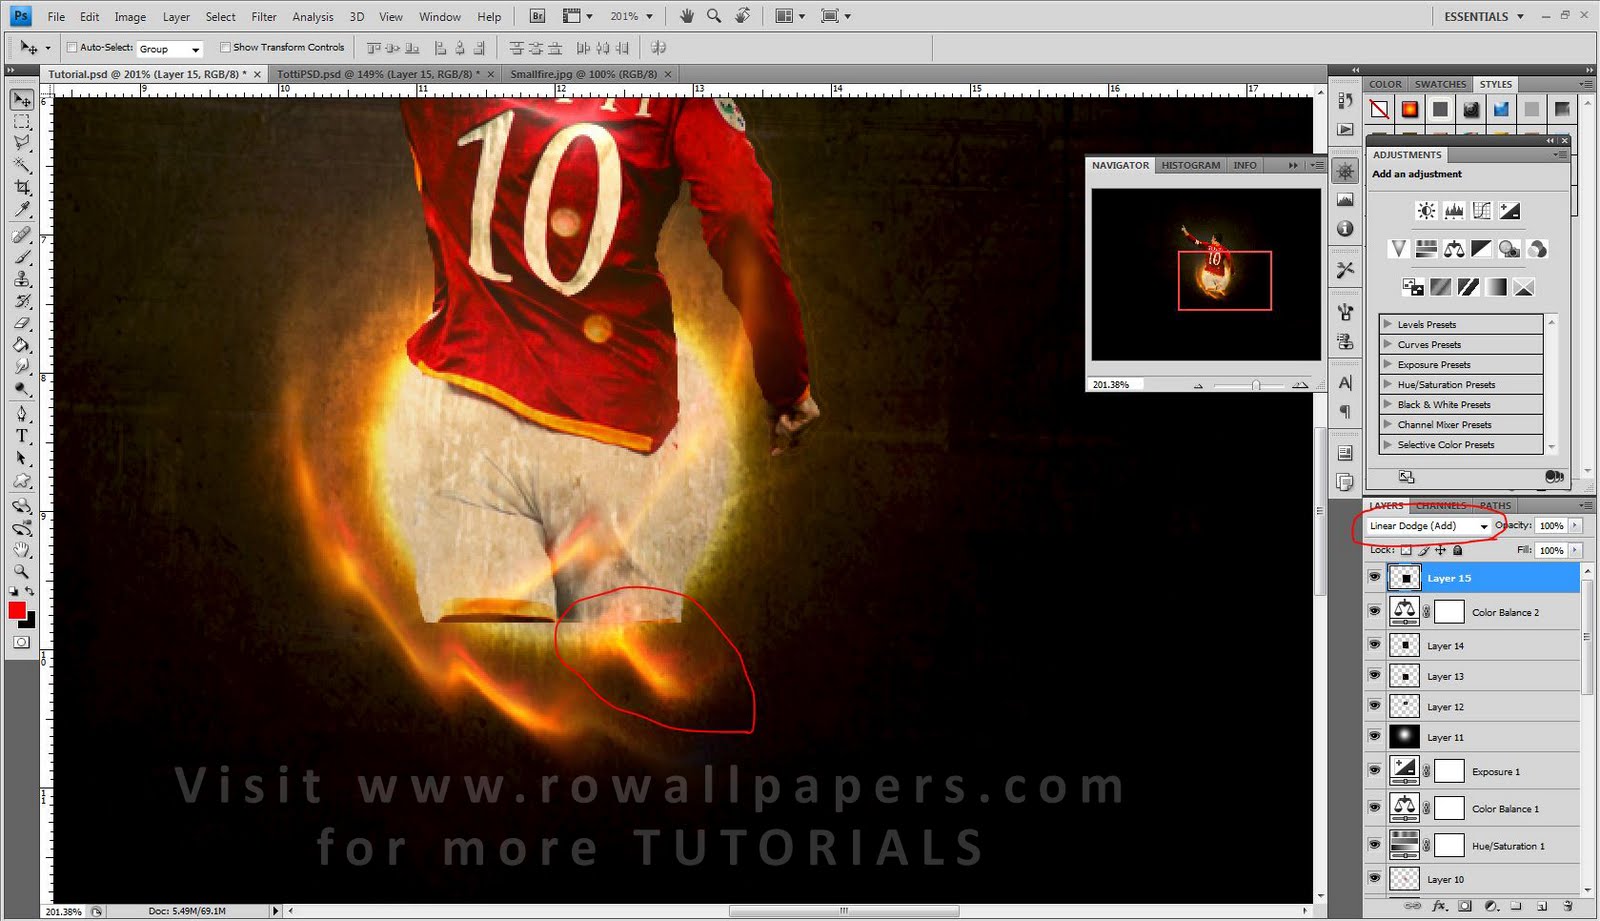Click the Navigator zoom percentage field
Screen dimensions: 1600x921
pyautogui.click(x=1114, y=384)
